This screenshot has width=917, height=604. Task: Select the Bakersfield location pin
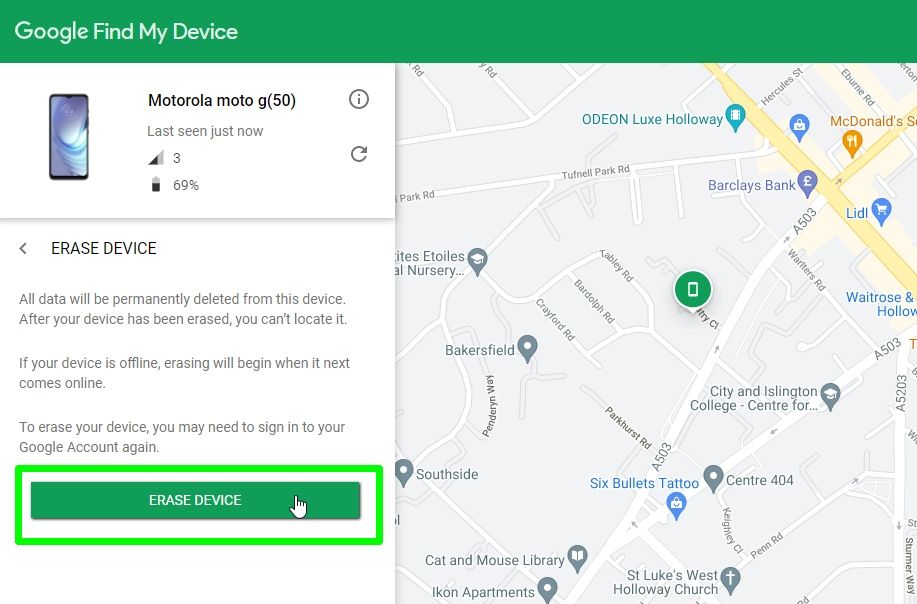click(x=528, y=349)
